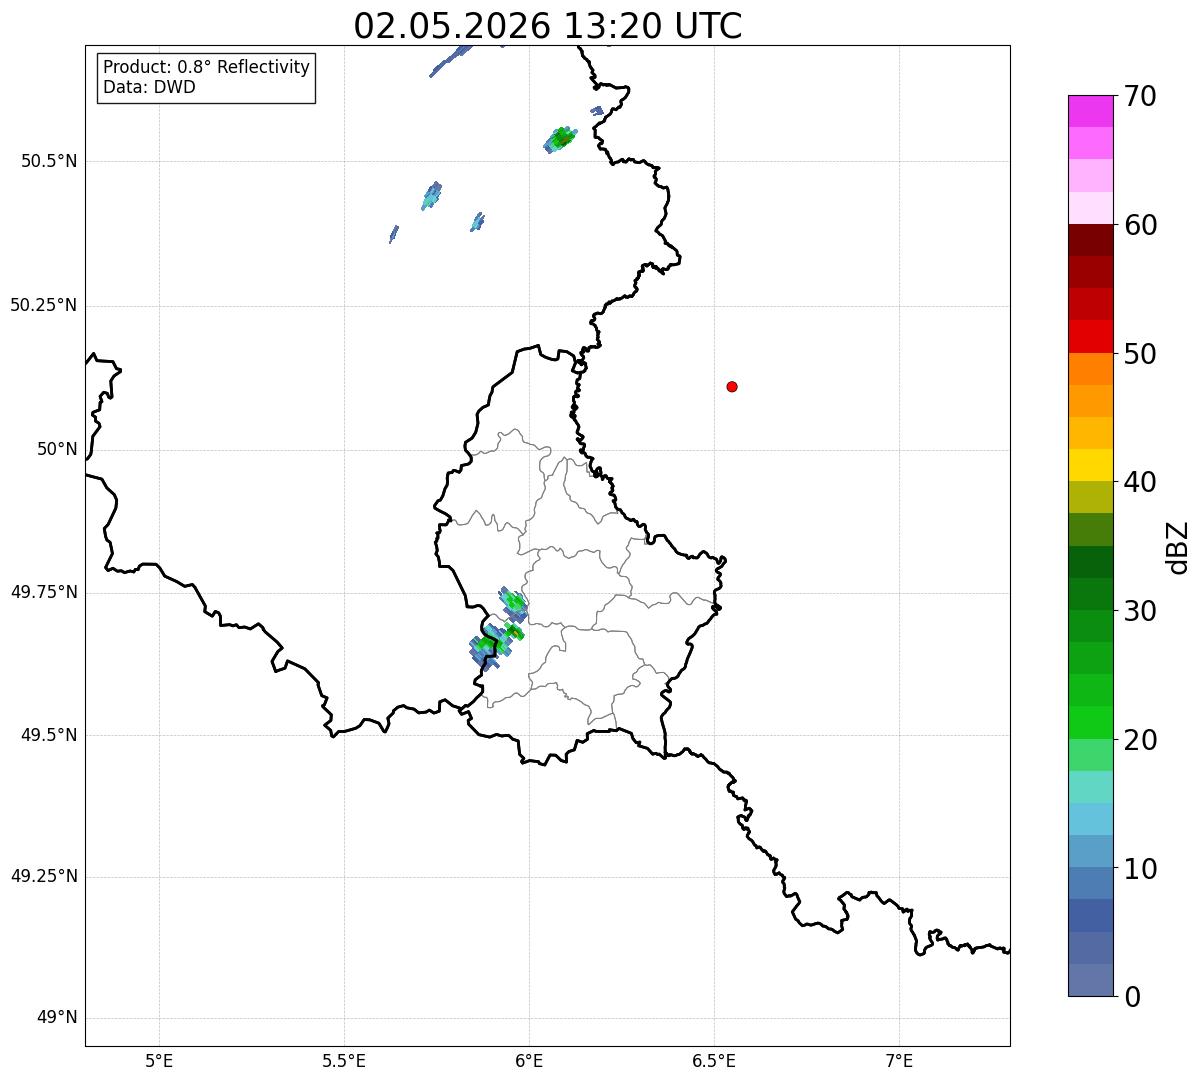This screenshot has width=1202, height=1081.
Task: Click the Product 0.8° Reflectivity info box
Action: click(207, 77)
